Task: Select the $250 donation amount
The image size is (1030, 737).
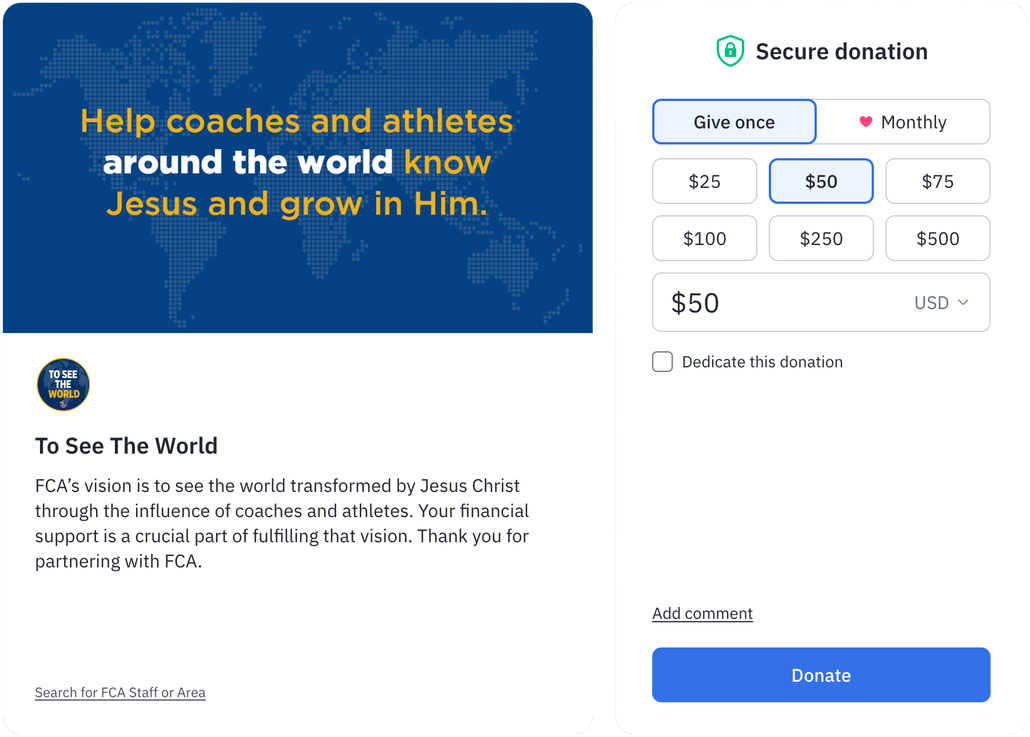Action: point(821,239)
